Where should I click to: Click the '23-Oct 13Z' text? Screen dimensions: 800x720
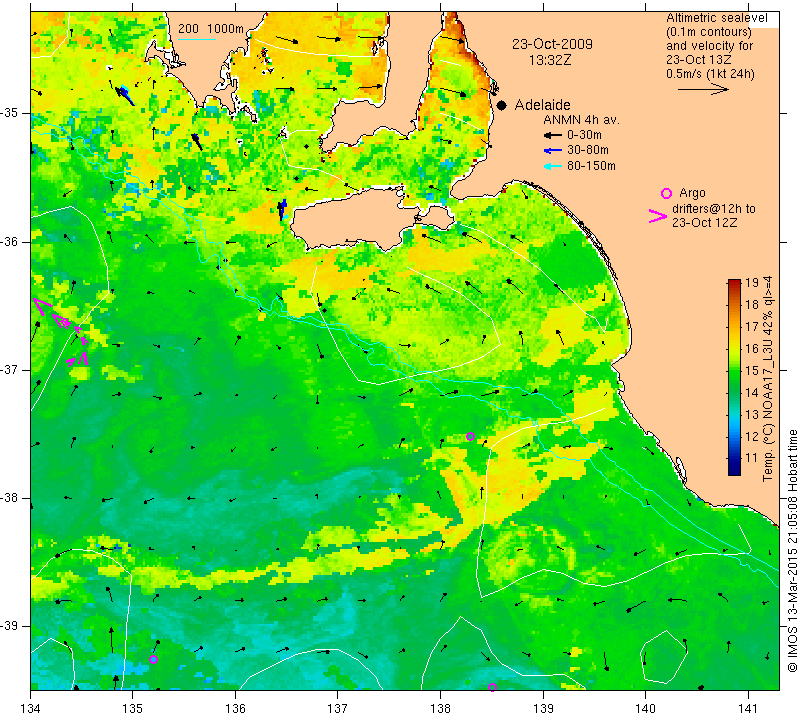click(x=699, y=60)
